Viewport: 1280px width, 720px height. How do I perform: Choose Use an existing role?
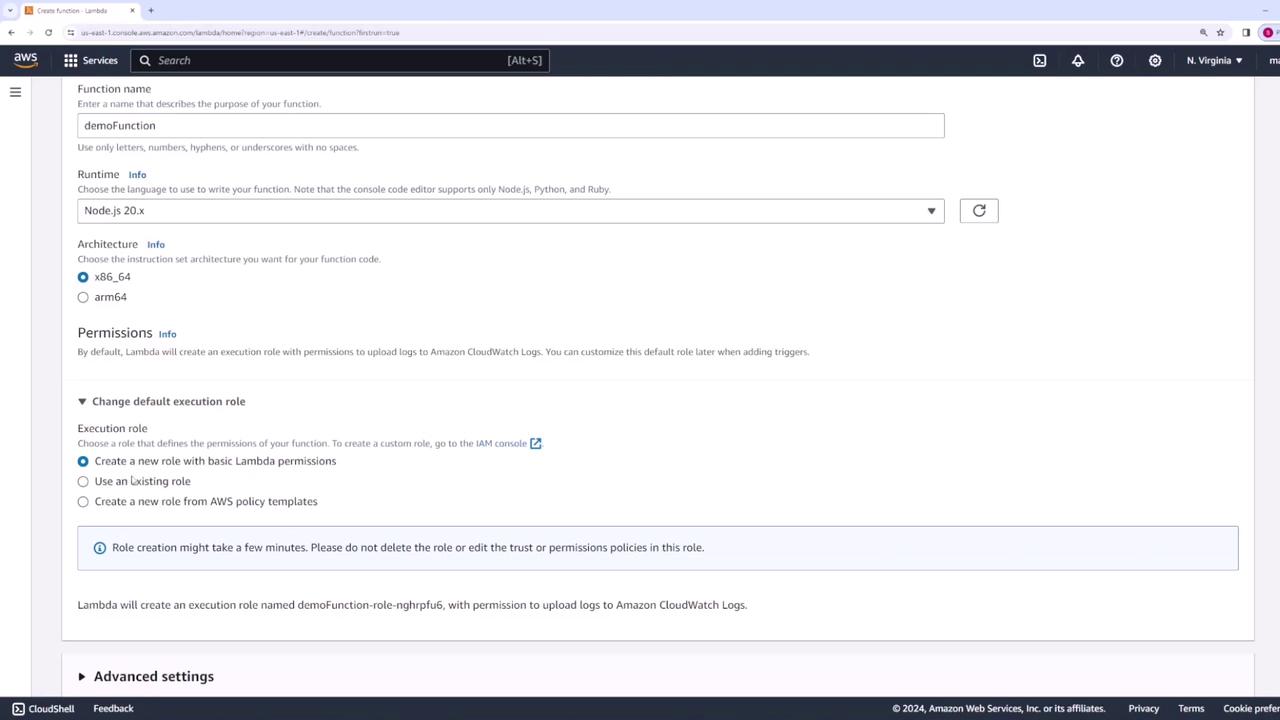click(x=83, y=481)
